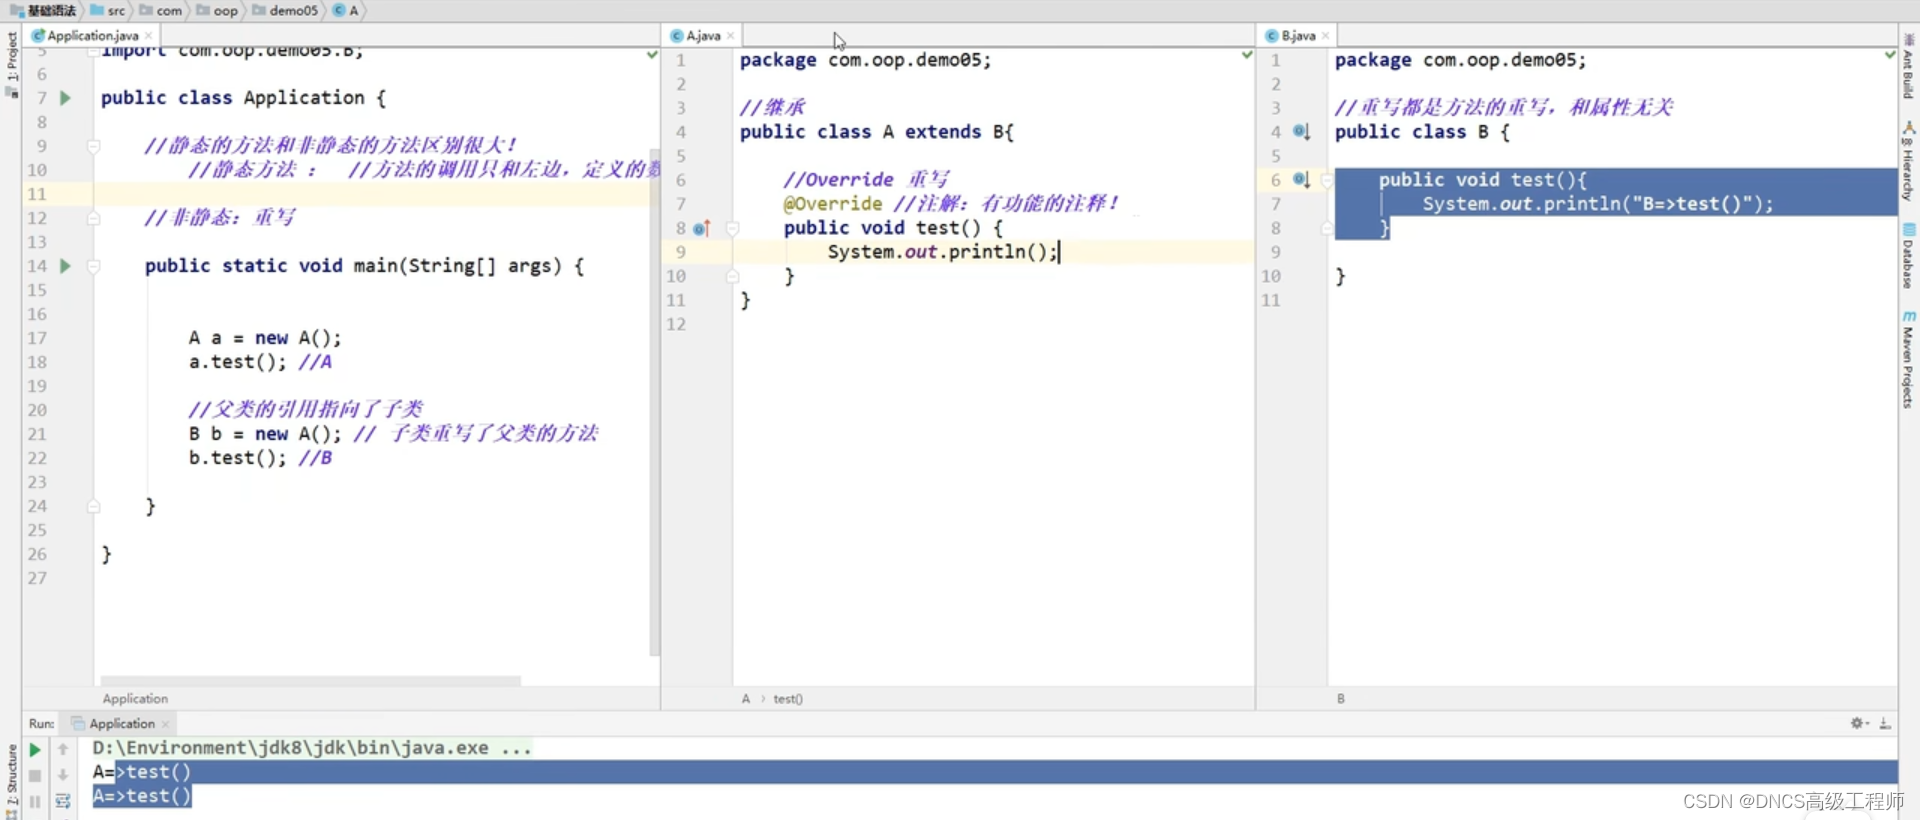Hide the Run tool window

[x=1885, y=723]
